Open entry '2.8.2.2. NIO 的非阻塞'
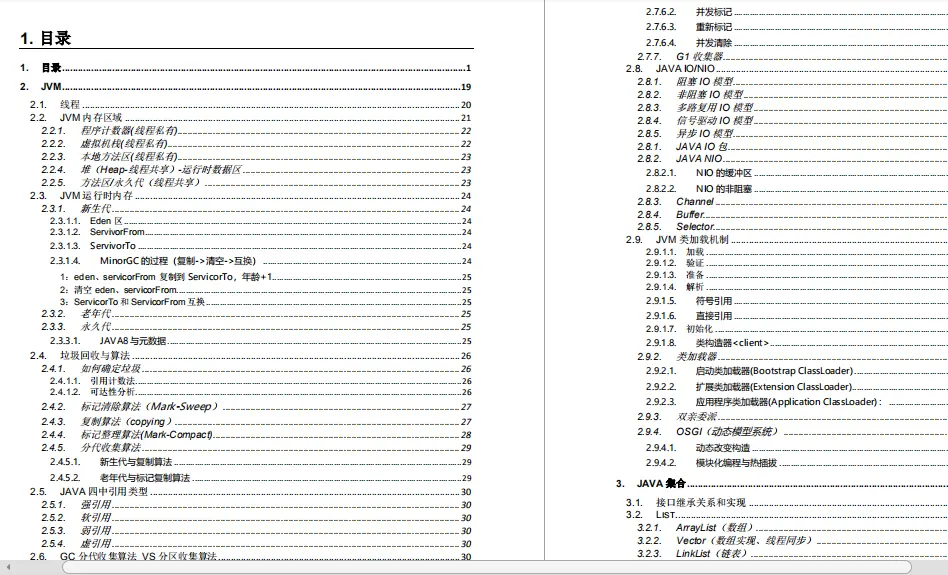The height and width of the screenshot is (575, 948). [796, 189]
